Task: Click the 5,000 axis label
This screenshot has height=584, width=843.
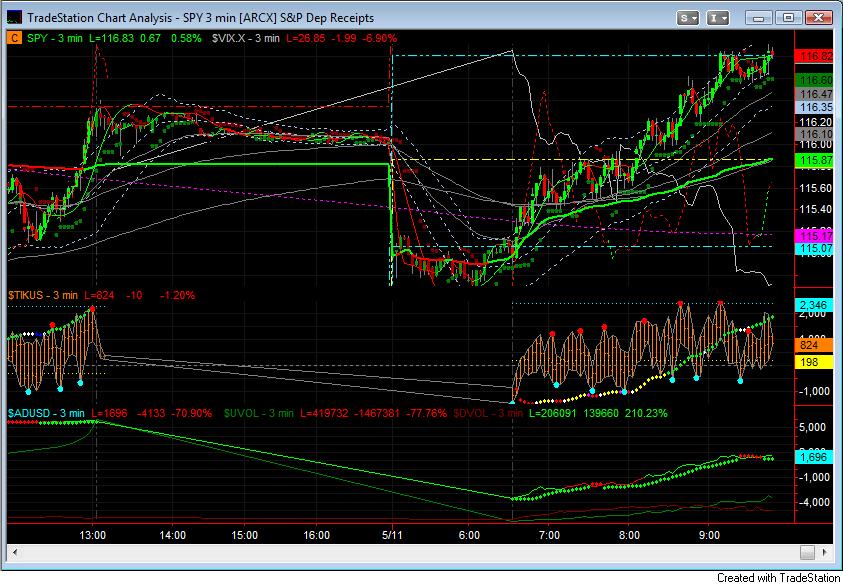Action: click(x=813, y=426)
